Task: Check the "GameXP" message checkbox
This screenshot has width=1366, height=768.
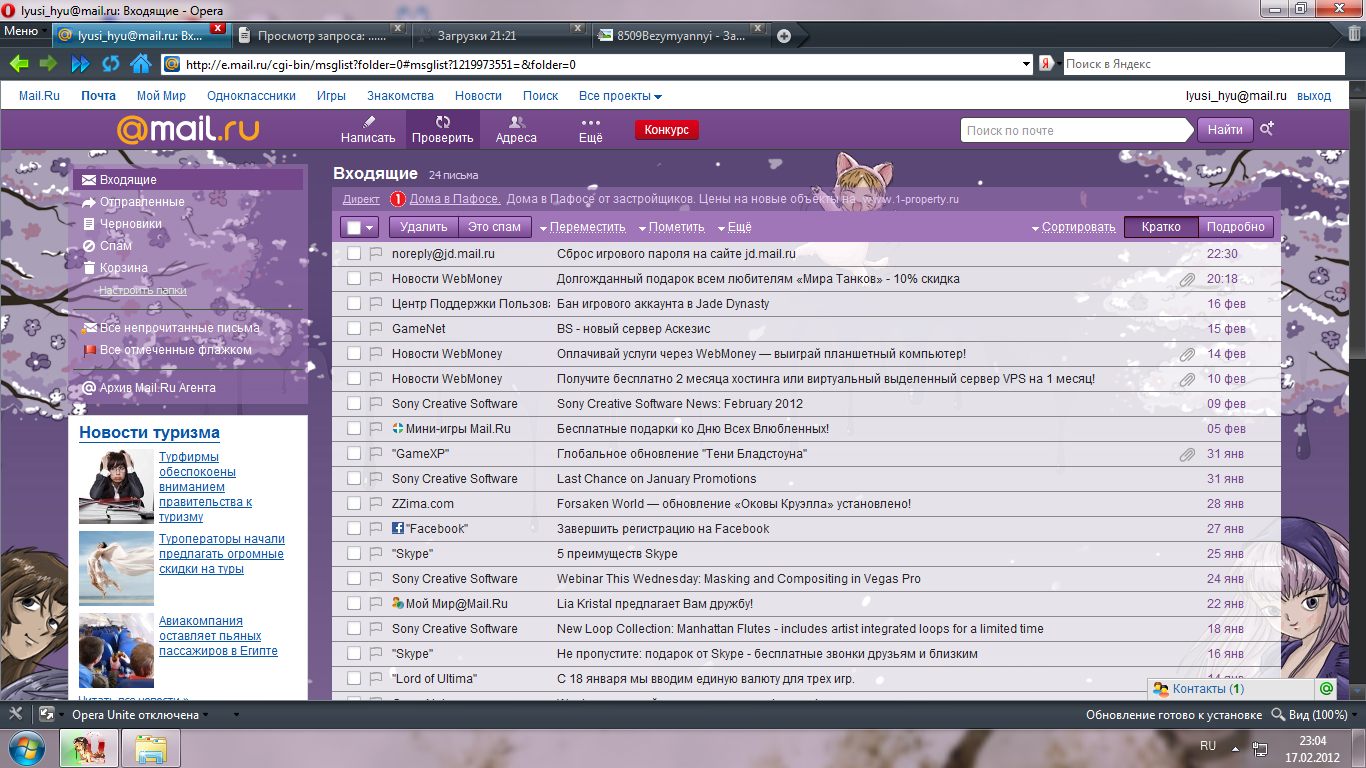Action: [353, 454]
